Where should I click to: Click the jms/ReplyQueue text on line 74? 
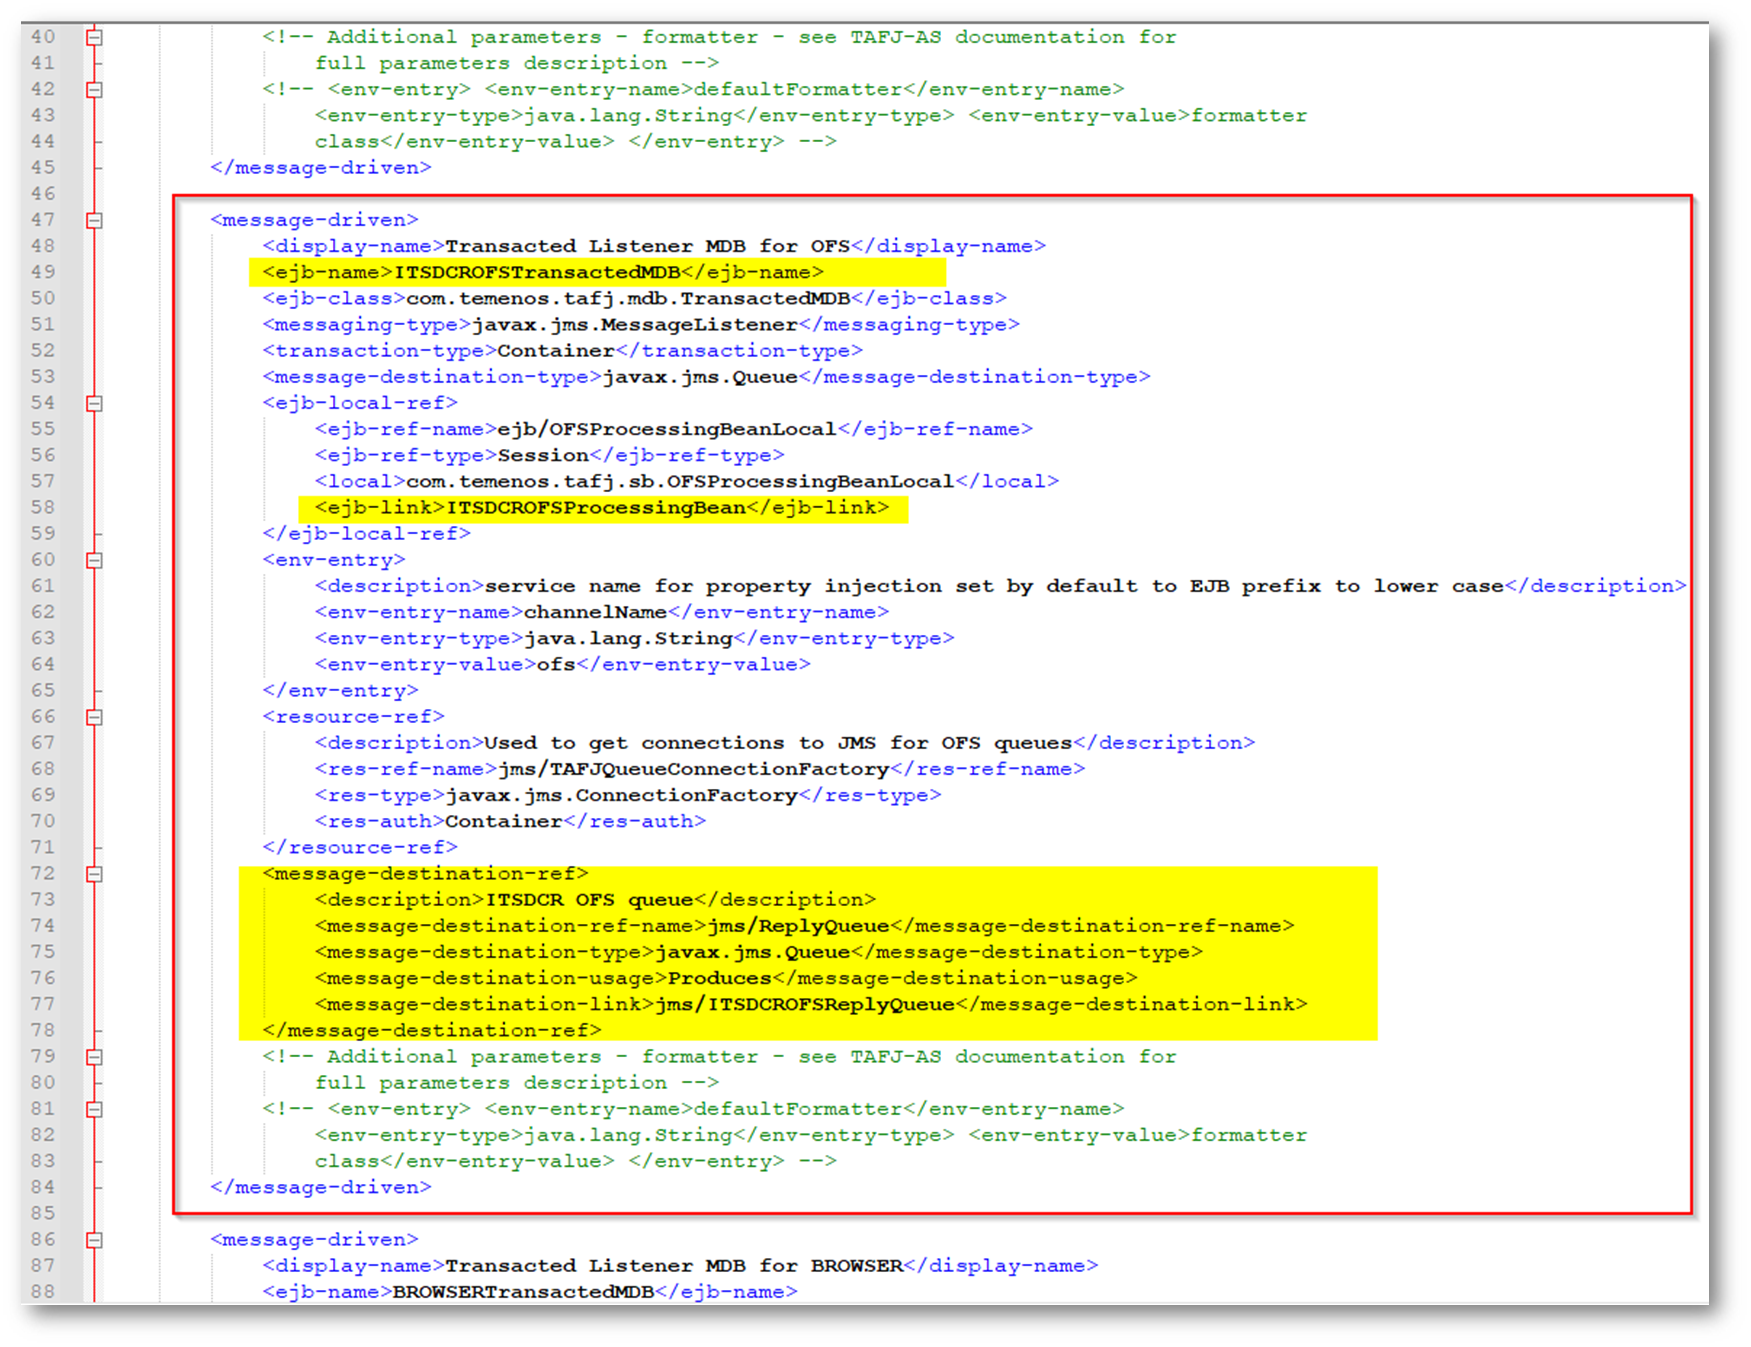[x=798, y=926]
